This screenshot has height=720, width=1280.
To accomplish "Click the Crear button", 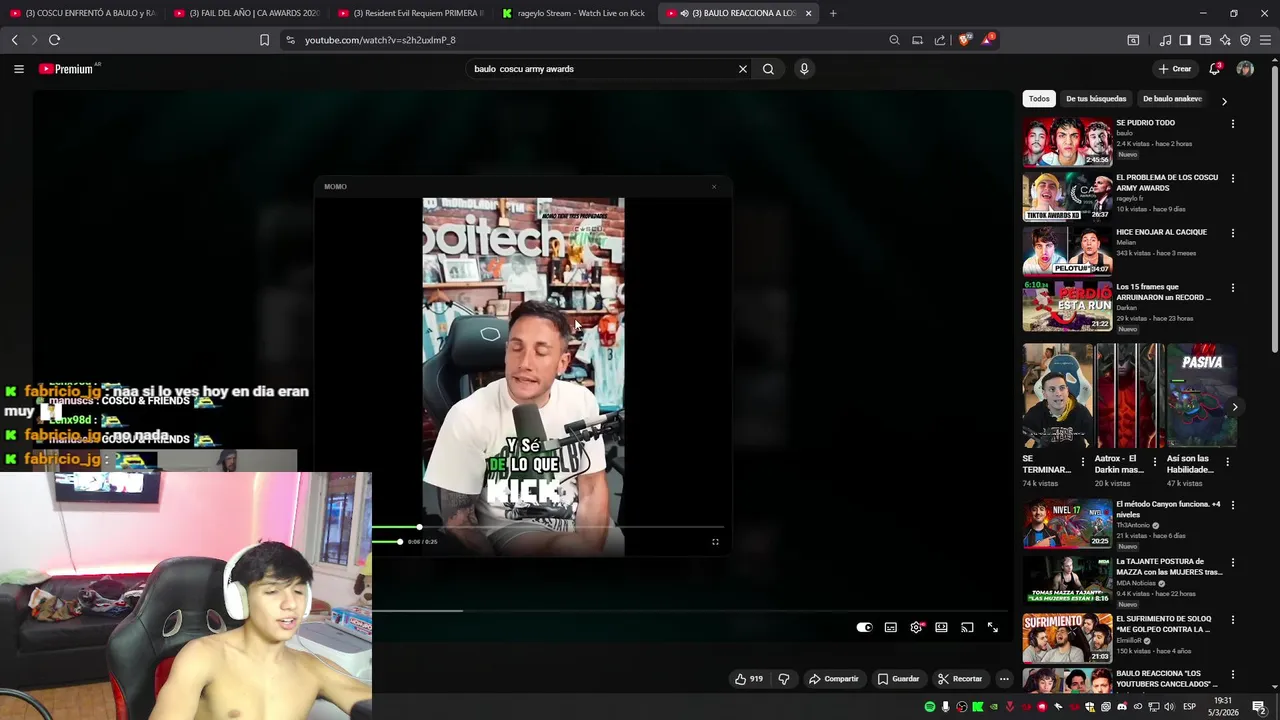I will [x=1175, y=69].
